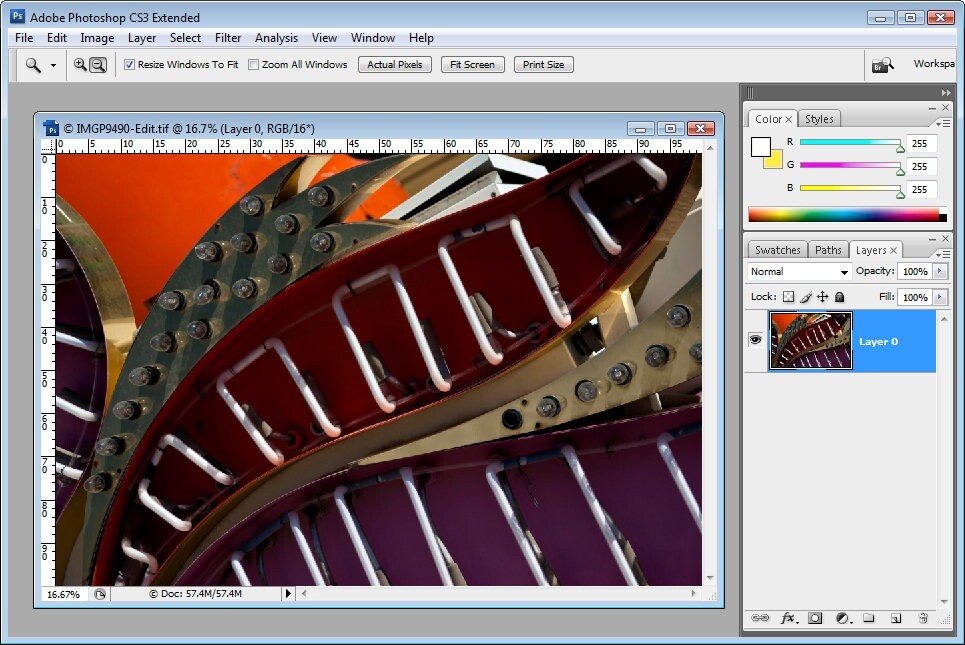Launch Adobe Bridge from options bar
This screenshot has width=965, height=645.
tap(882, 65)
